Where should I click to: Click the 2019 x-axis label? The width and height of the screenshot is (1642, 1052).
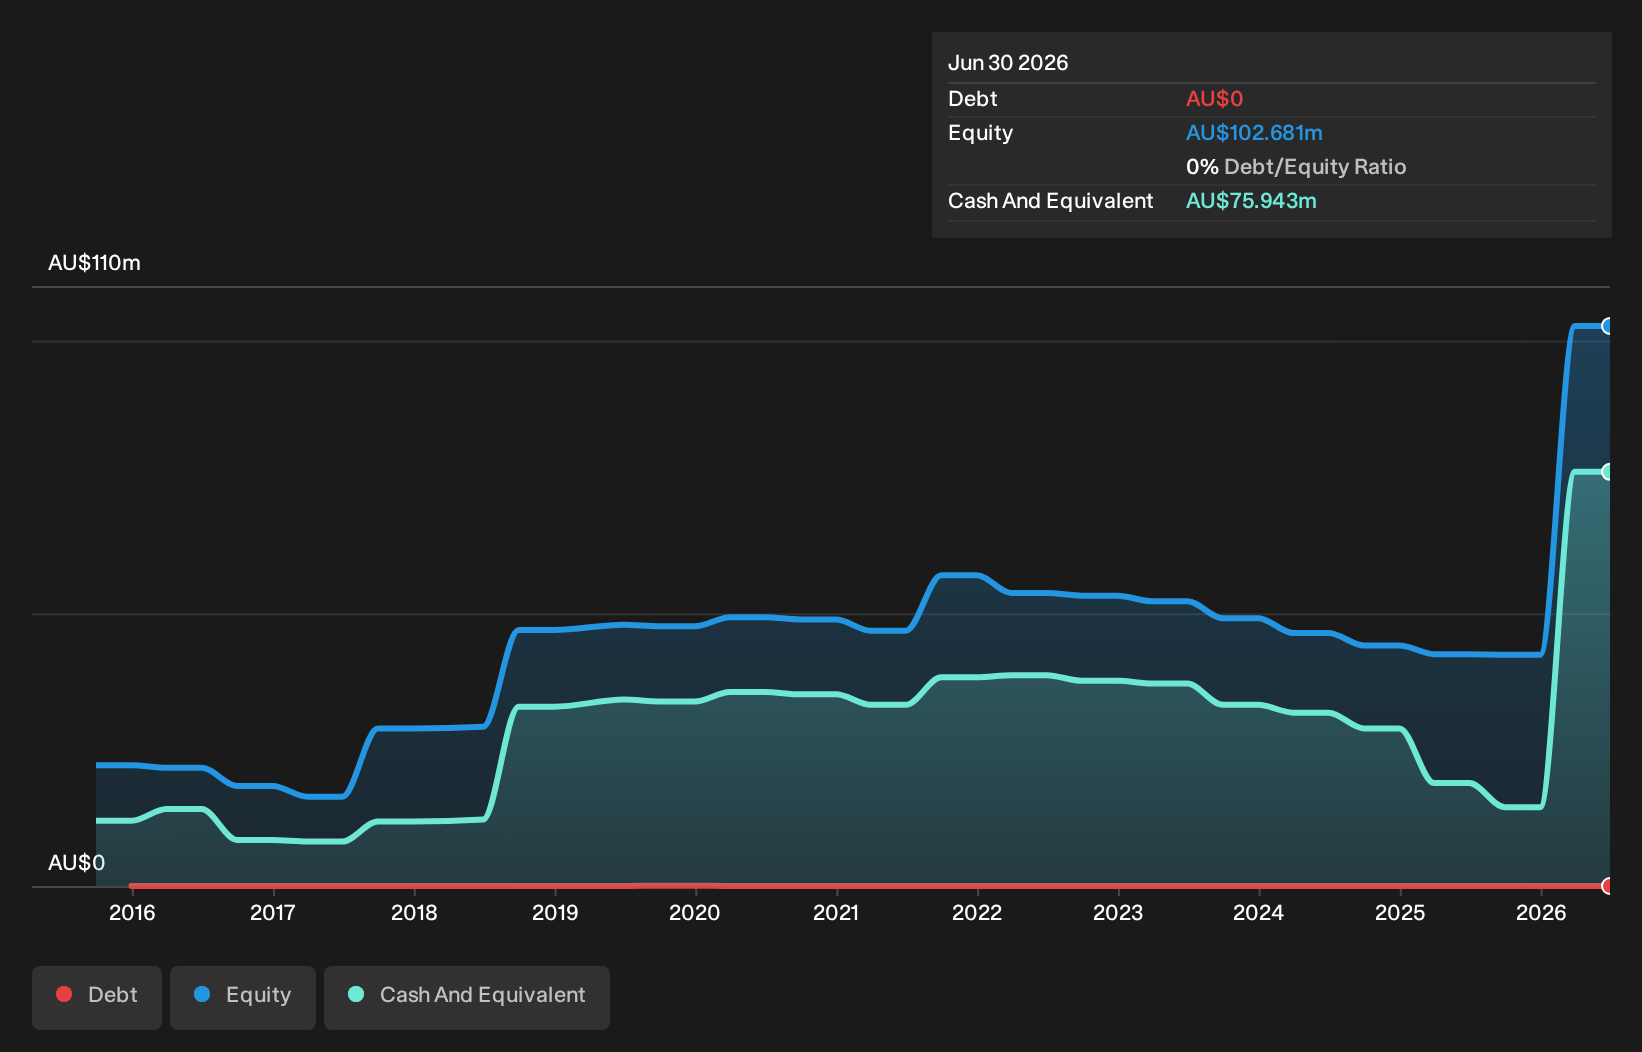tap(555, 913)
